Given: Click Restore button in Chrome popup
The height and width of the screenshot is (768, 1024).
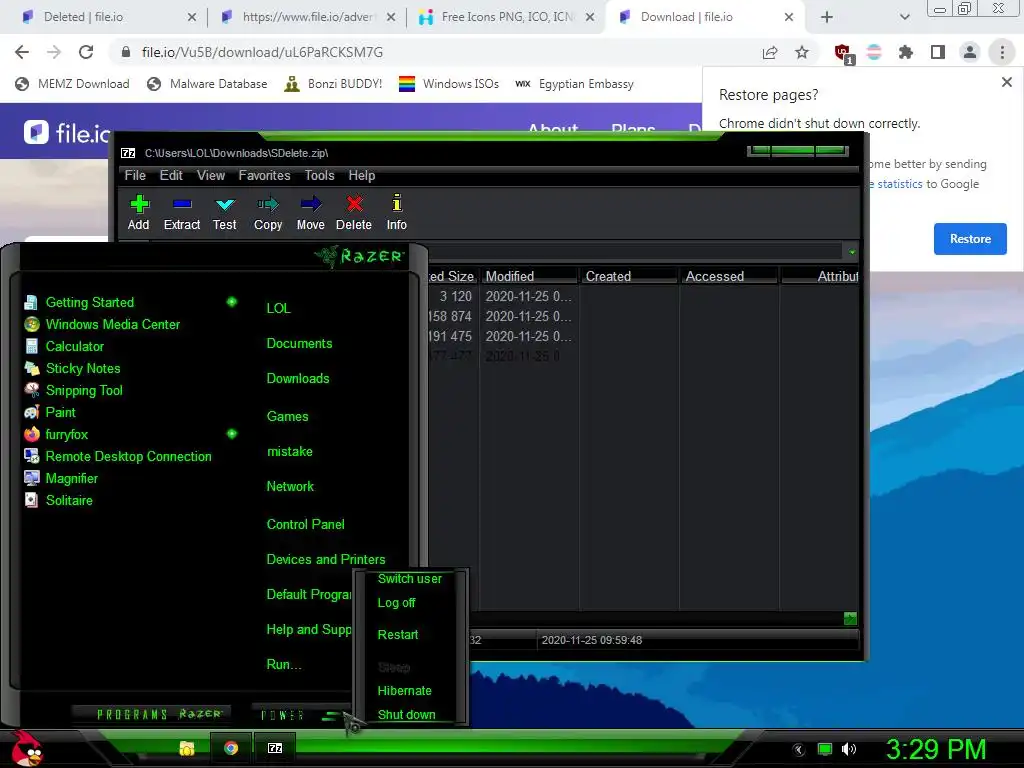Looking at the screenshot, I should pyautogui.click(x=970, y=239).
